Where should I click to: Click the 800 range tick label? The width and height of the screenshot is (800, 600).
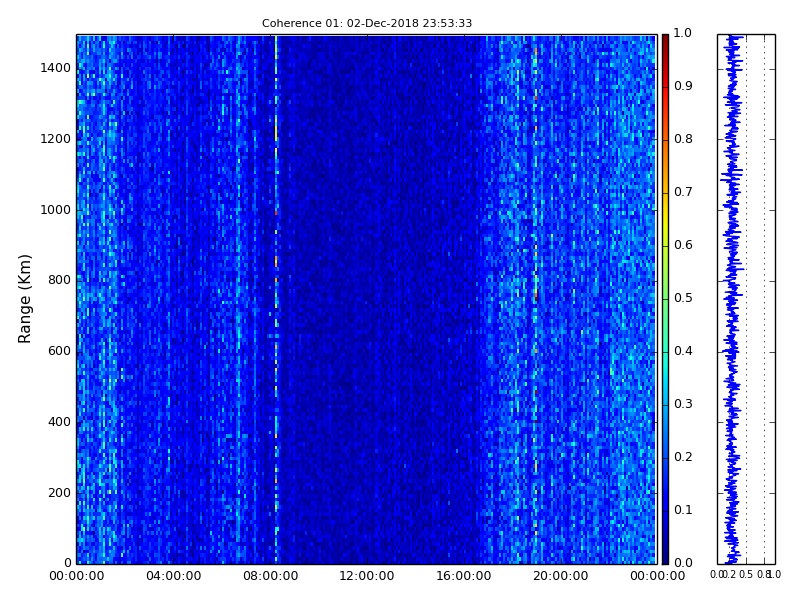coord(59,281)
